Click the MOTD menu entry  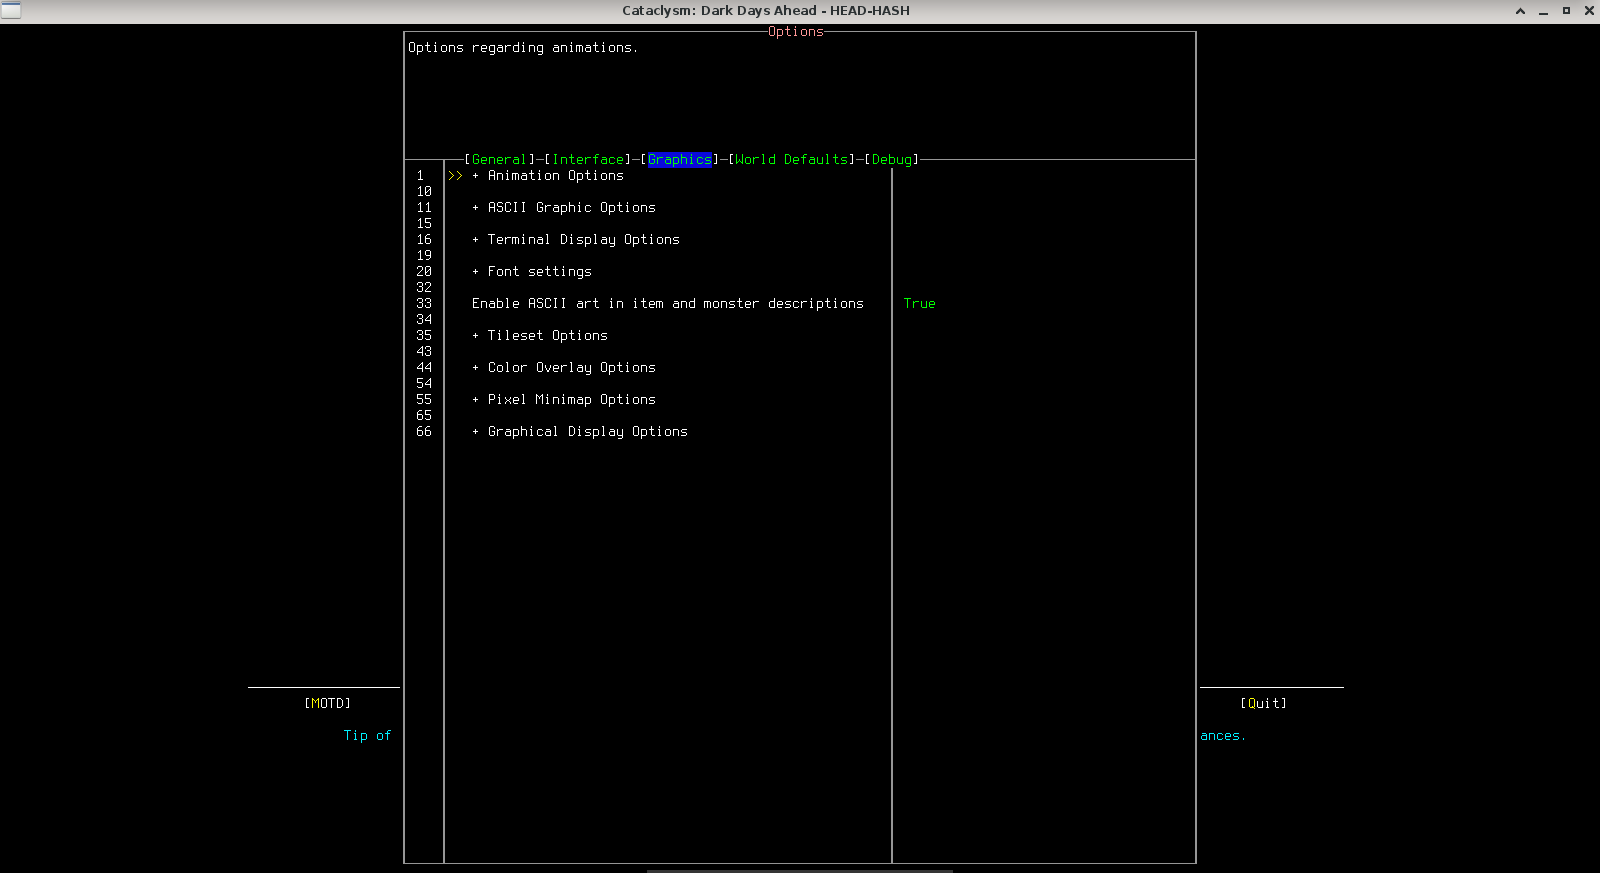point(327,704)
